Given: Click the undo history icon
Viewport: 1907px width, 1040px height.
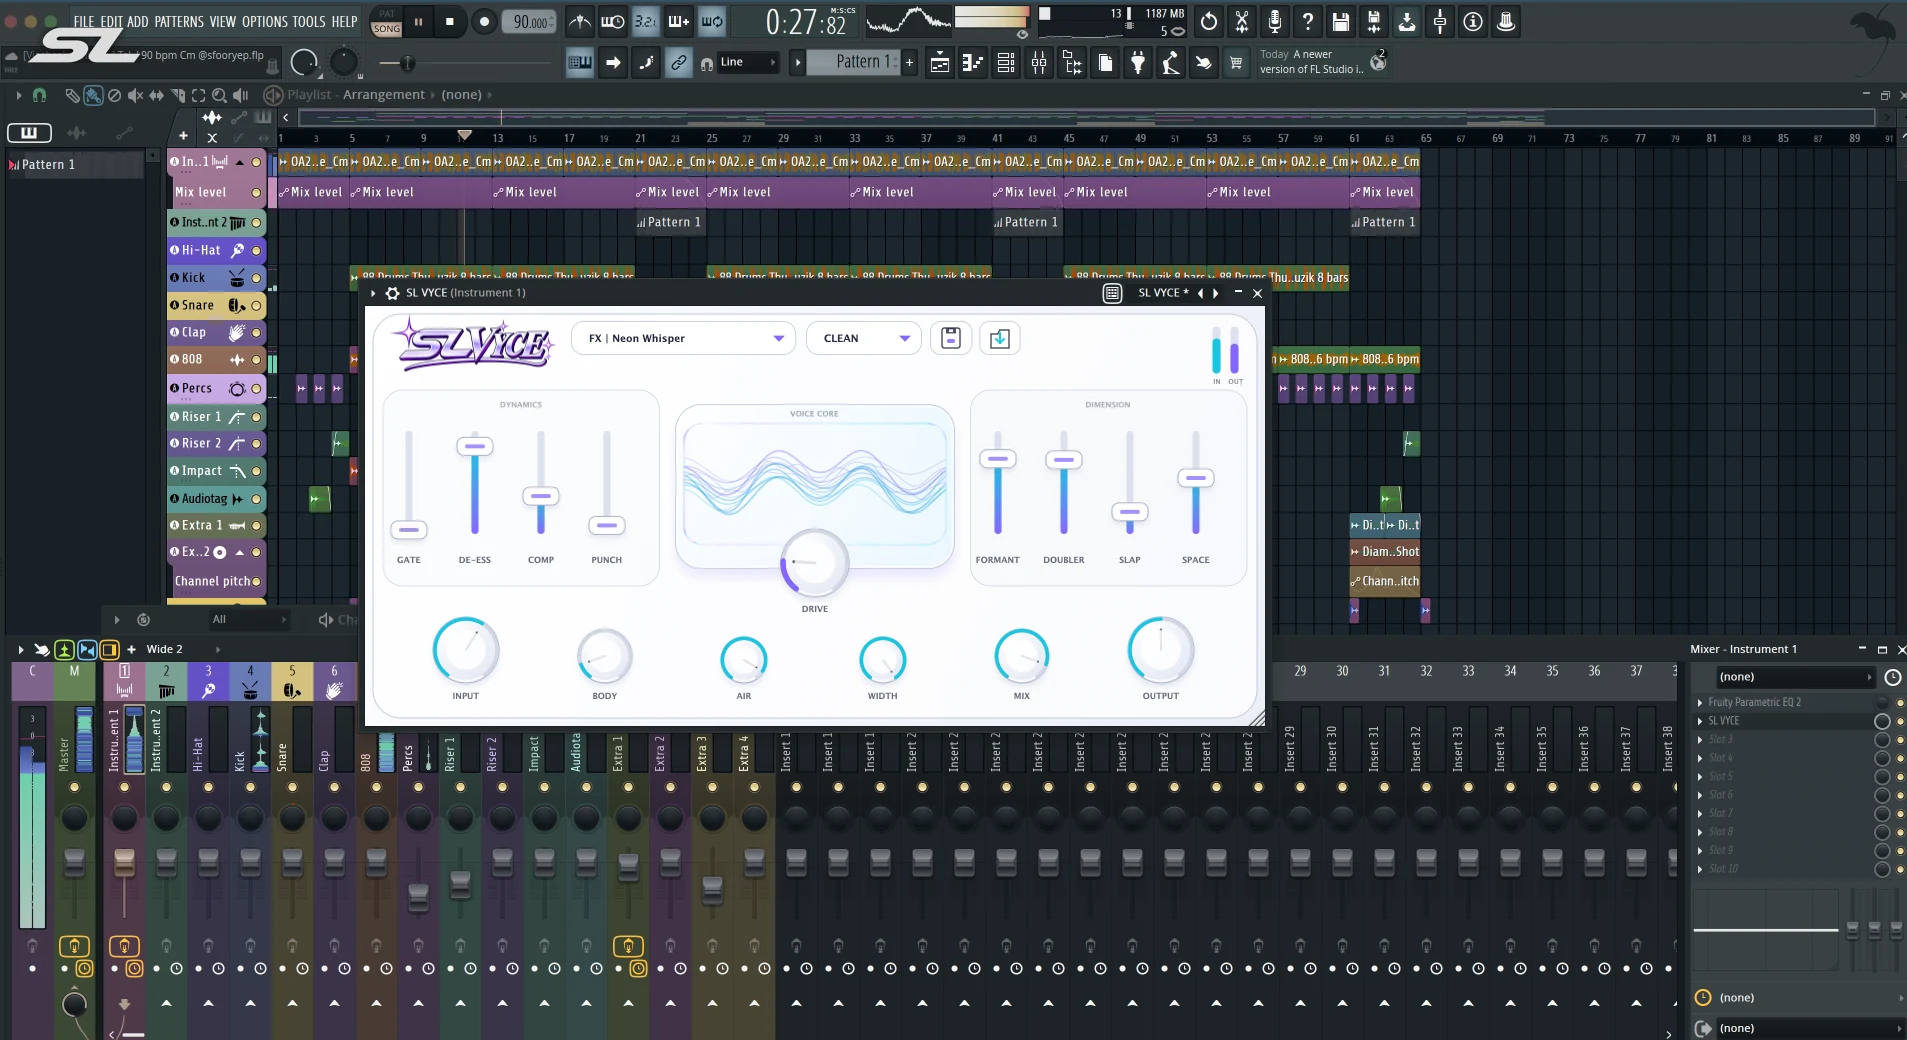Looking at the screenshot, I should pyautogui.click(x=1209, y=21).
